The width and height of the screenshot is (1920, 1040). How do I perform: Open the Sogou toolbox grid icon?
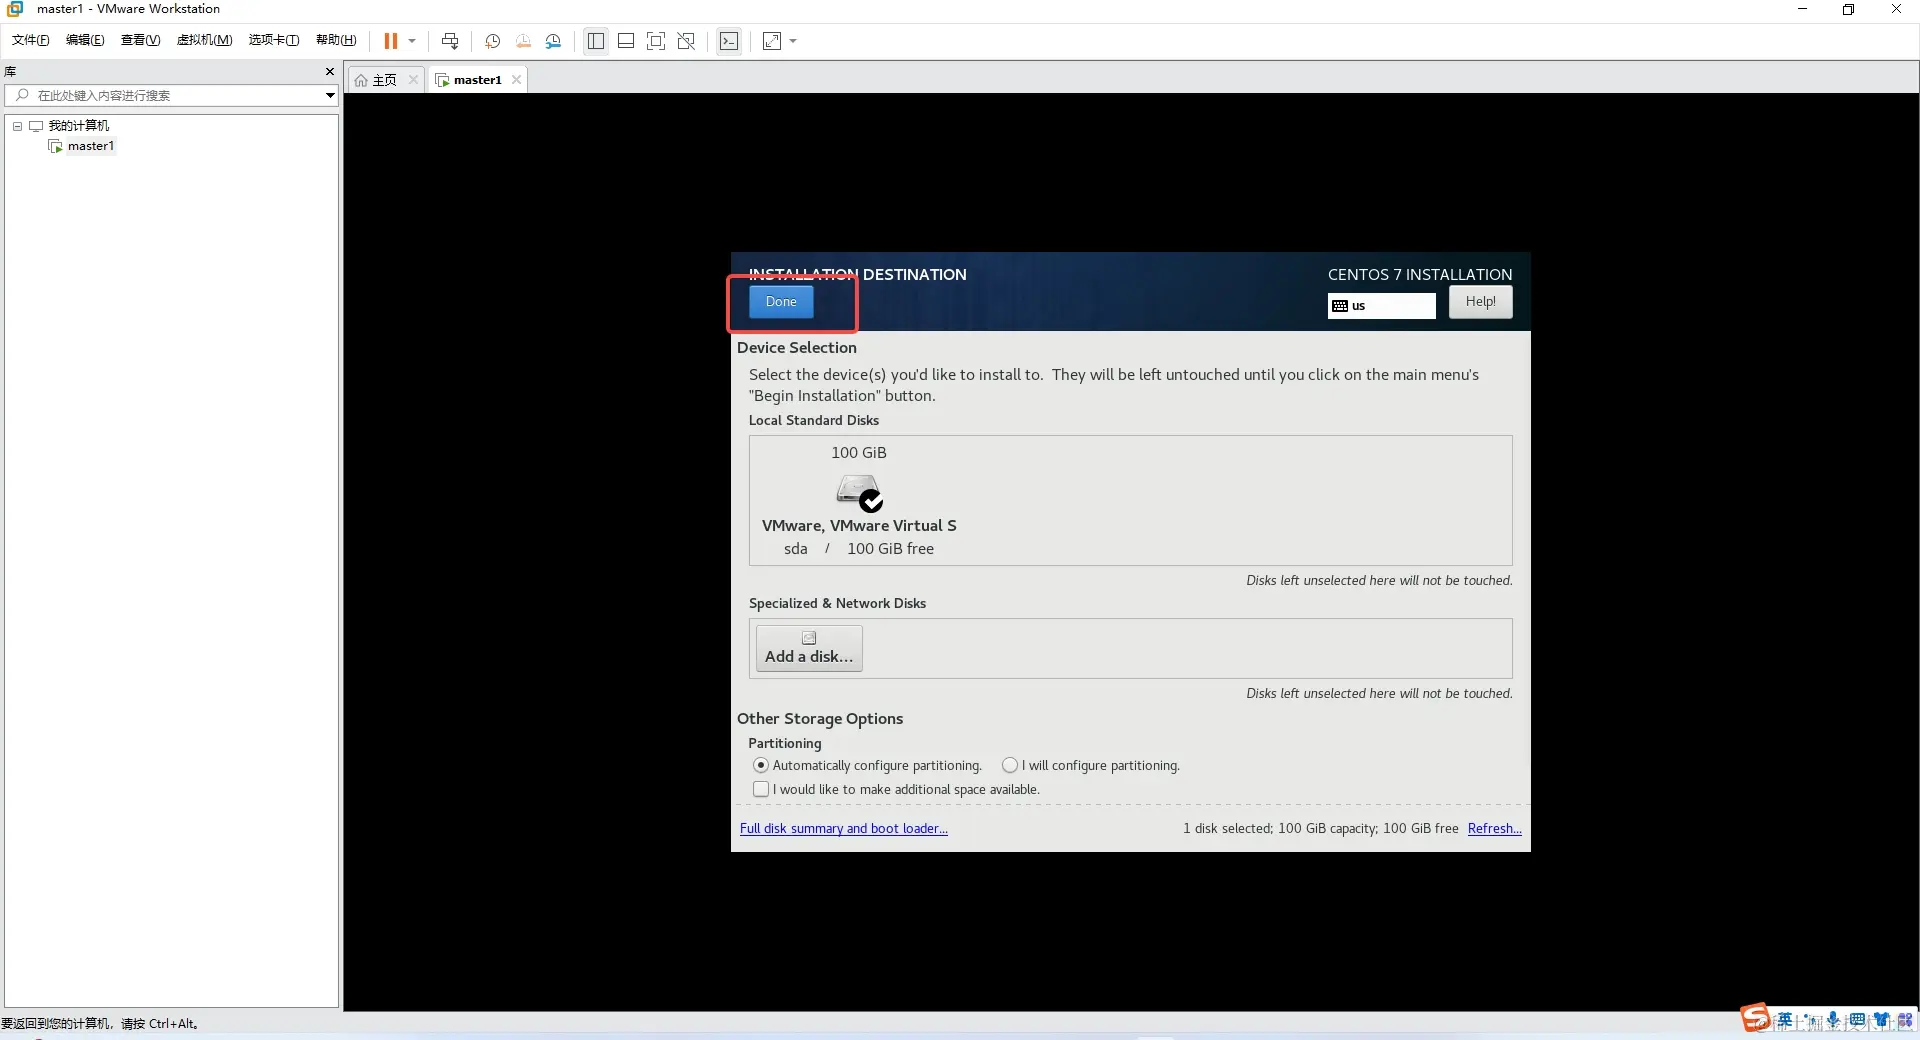(x=1905, y=1020)
